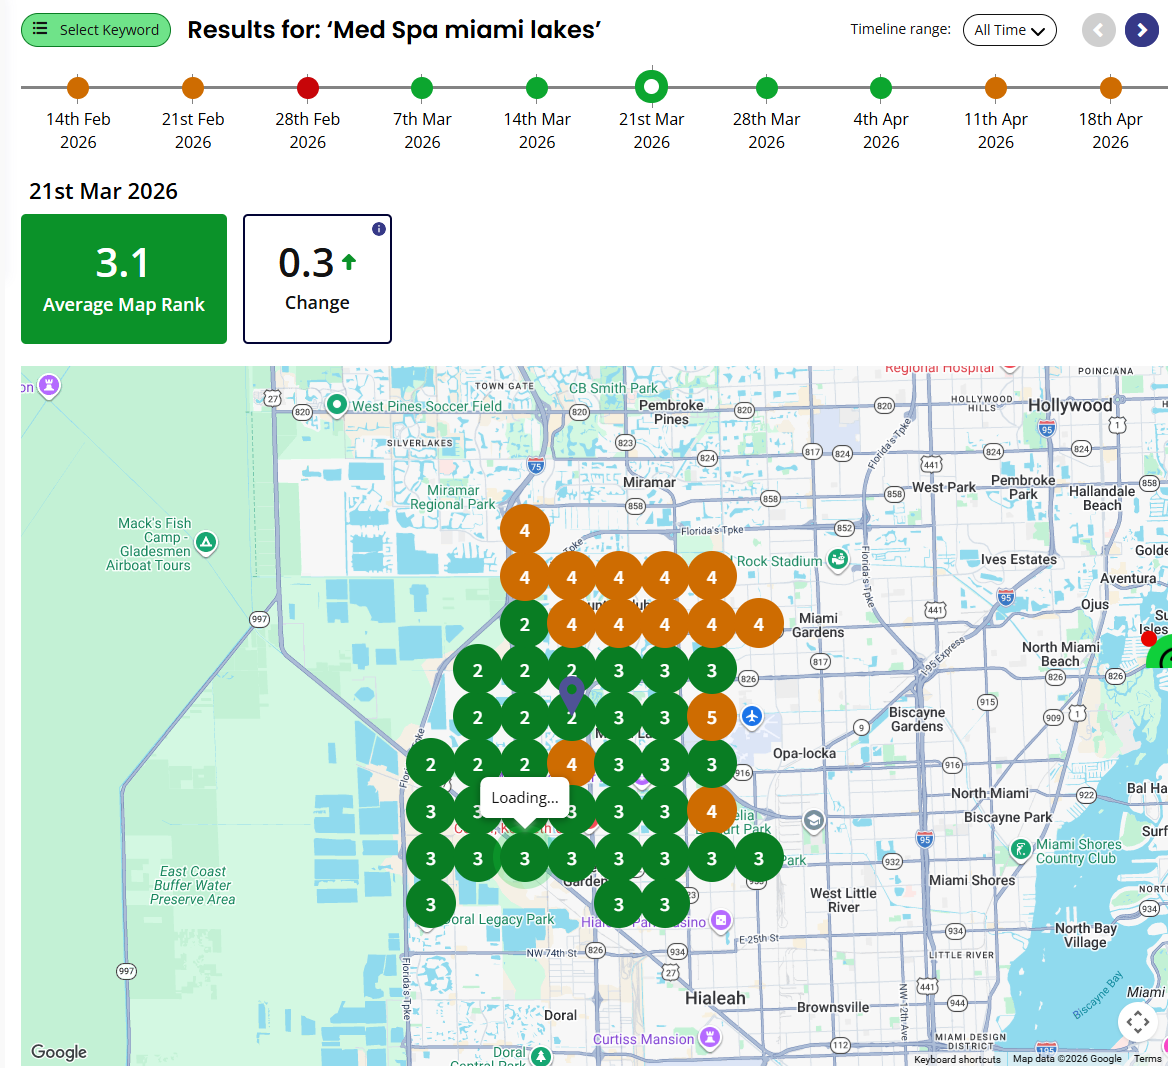This screenshot has width=1172, height=1068.
Task: Click the Miramar map label
Action: [x=649, y=482]
